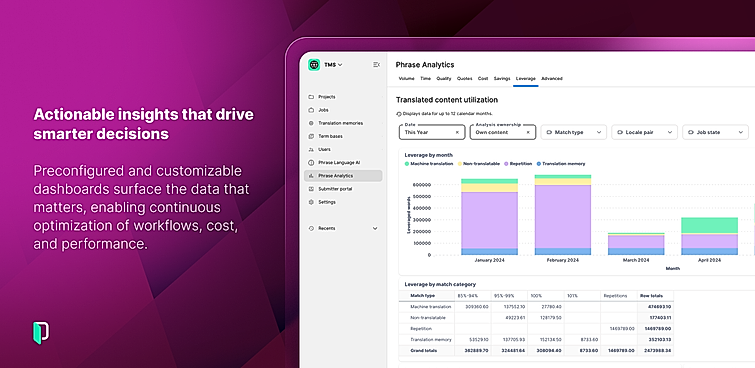The image size is (755, 368).
Task: Click the 'Grand totals' row label
Action: pyautogui.click(x=423, y=351)
